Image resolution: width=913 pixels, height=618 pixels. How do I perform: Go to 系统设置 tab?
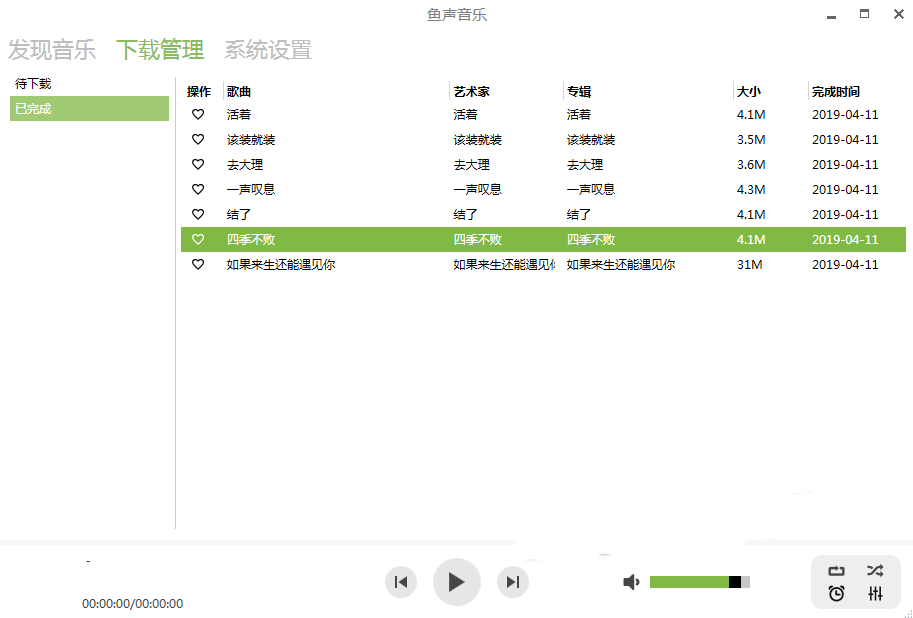[x=268, y=50]
